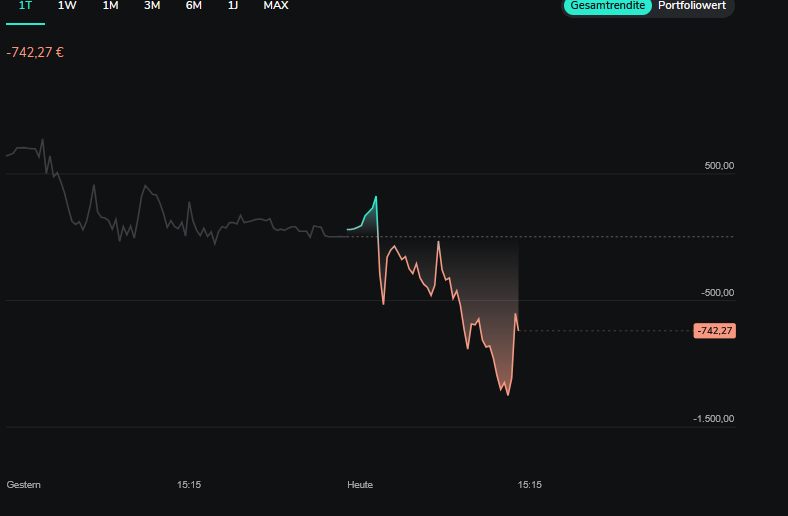Click the Heute time axis label
The image size is (788, 516).
pyautogui.click(x=360, y=485)
